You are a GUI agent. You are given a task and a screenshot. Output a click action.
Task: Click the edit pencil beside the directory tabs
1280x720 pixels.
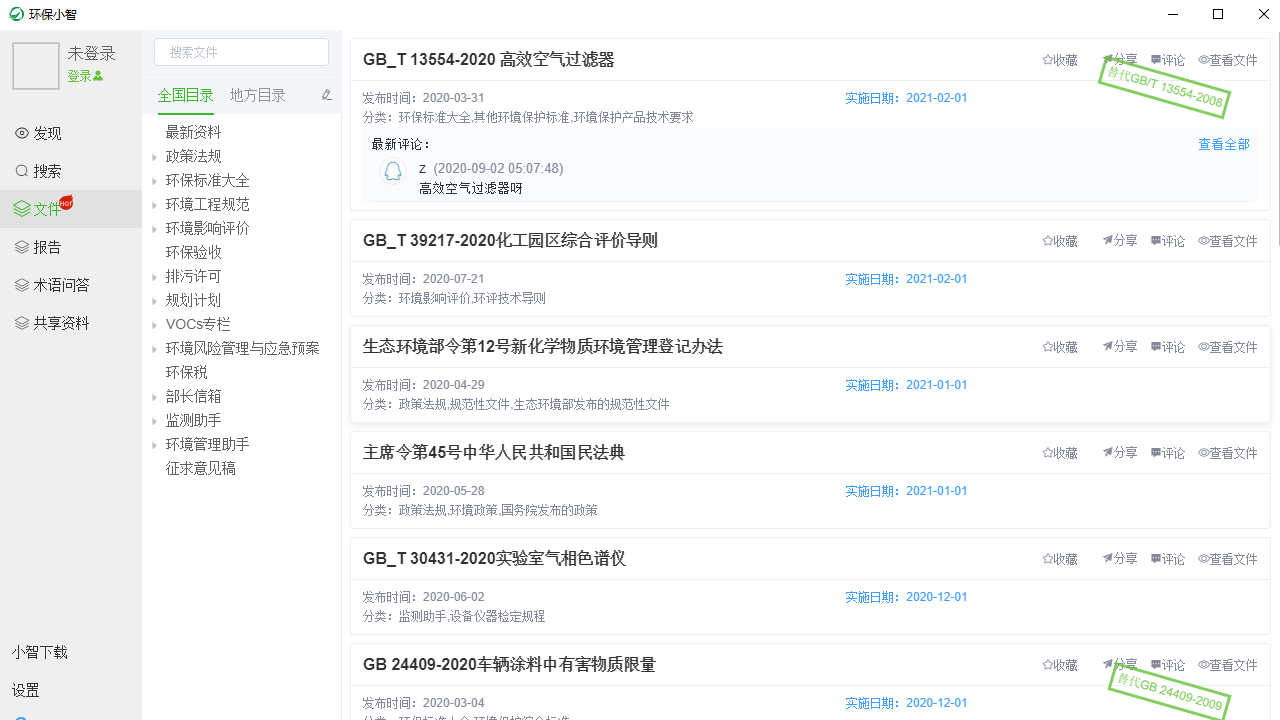(x=326, y=94)
